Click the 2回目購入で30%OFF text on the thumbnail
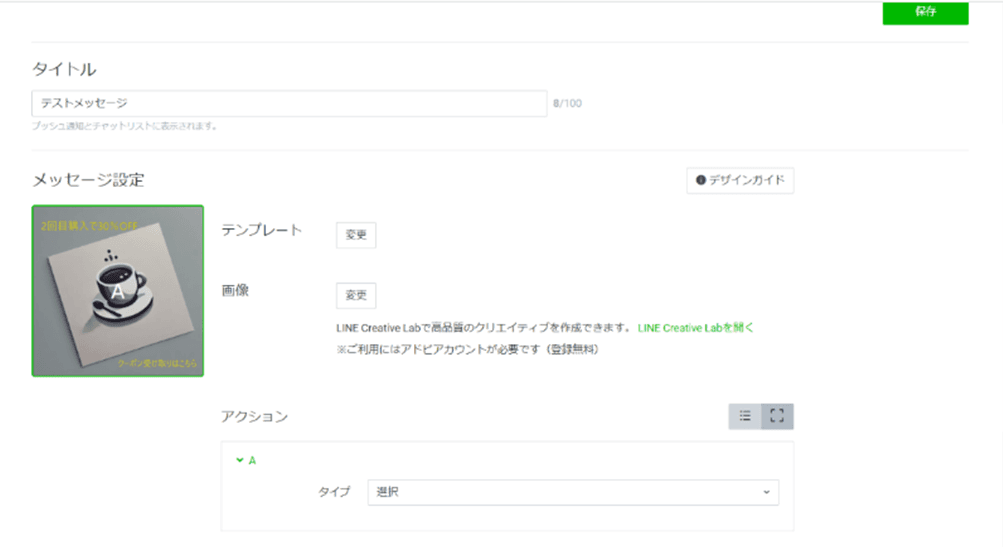Viewport: 1003px width, 547px height. (x=88, y=226)
